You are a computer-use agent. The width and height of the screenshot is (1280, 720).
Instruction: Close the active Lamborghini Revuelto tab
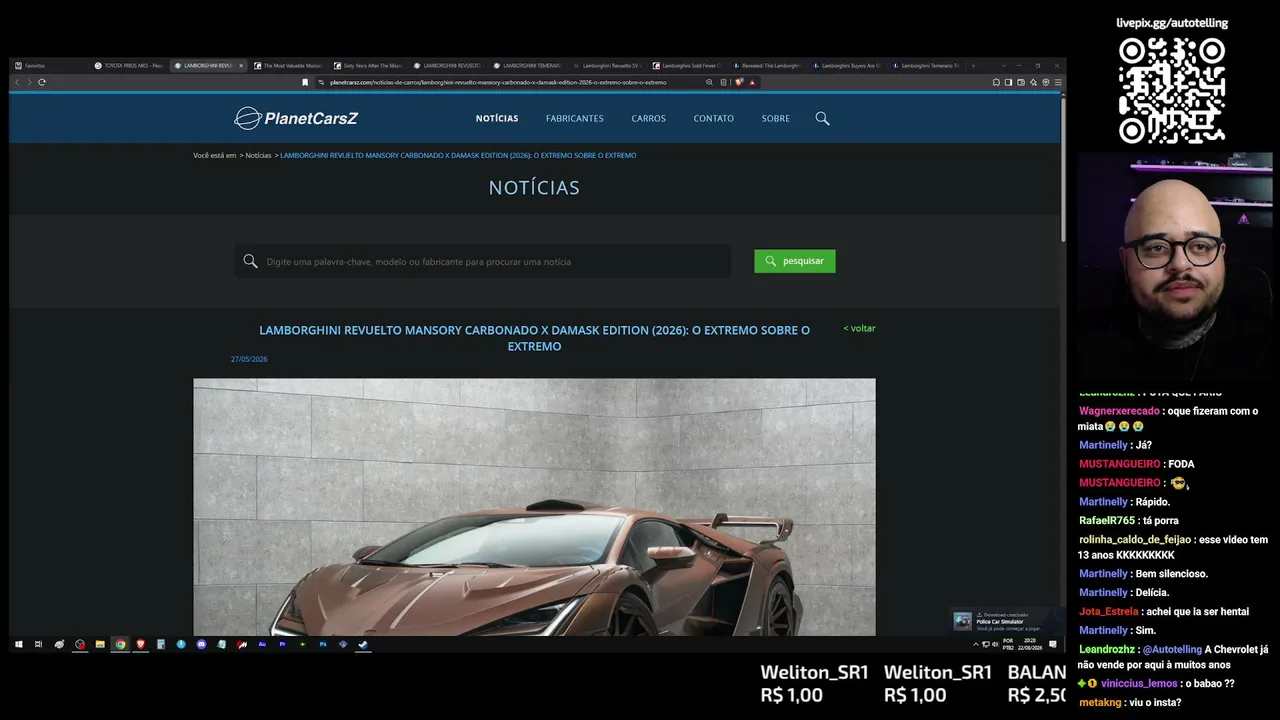tap(240, 66)
